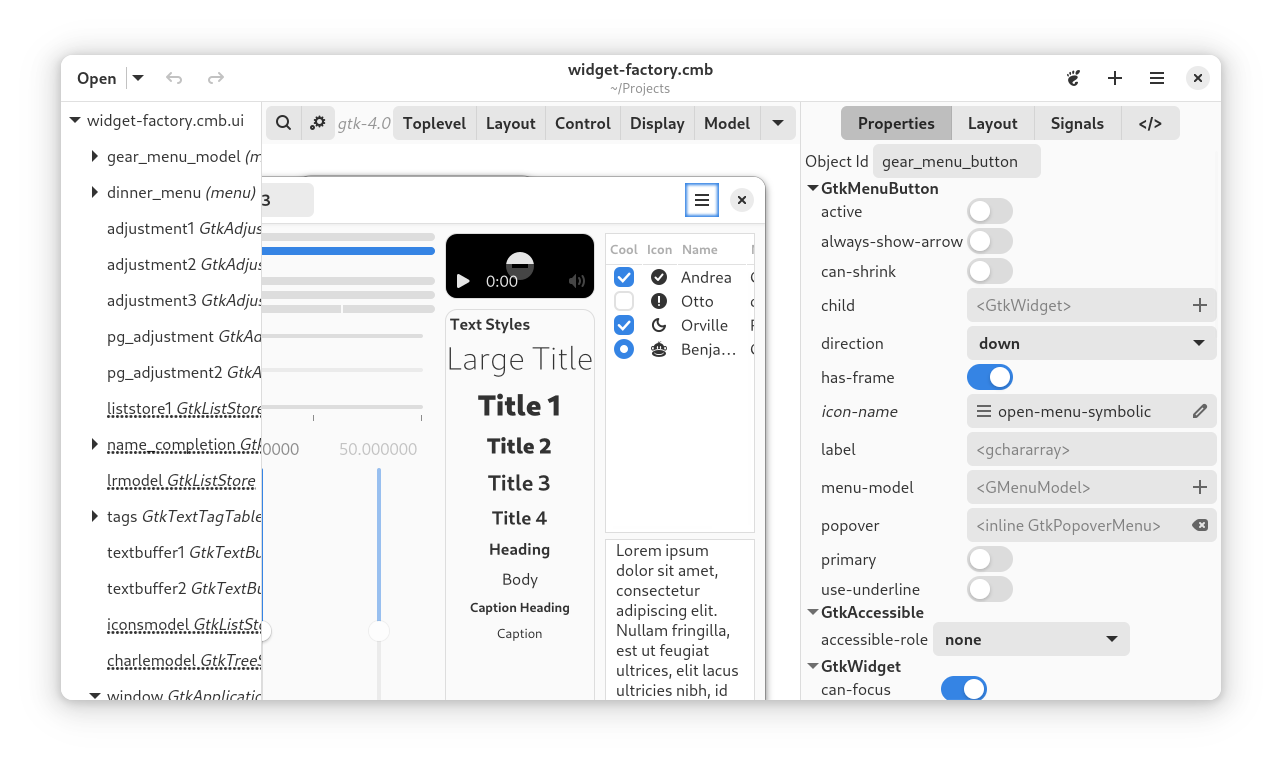Clear the popover property value
Viewport: 1282px width, 767px height.
1200,525
